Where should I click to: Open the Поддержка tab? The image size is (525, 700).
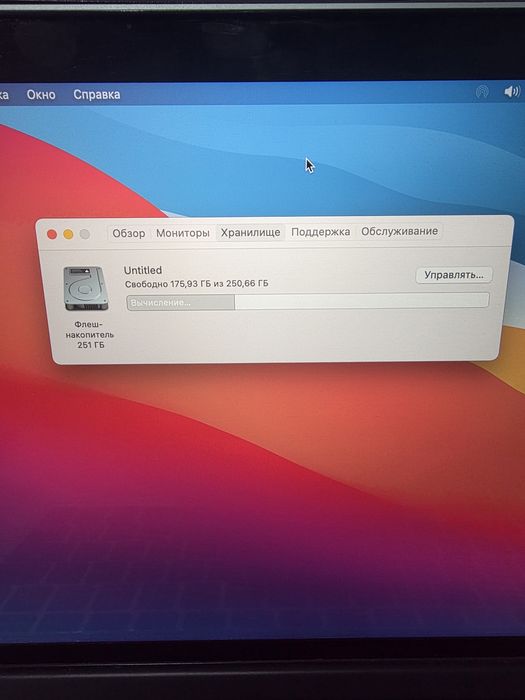(x=321, y=232)
